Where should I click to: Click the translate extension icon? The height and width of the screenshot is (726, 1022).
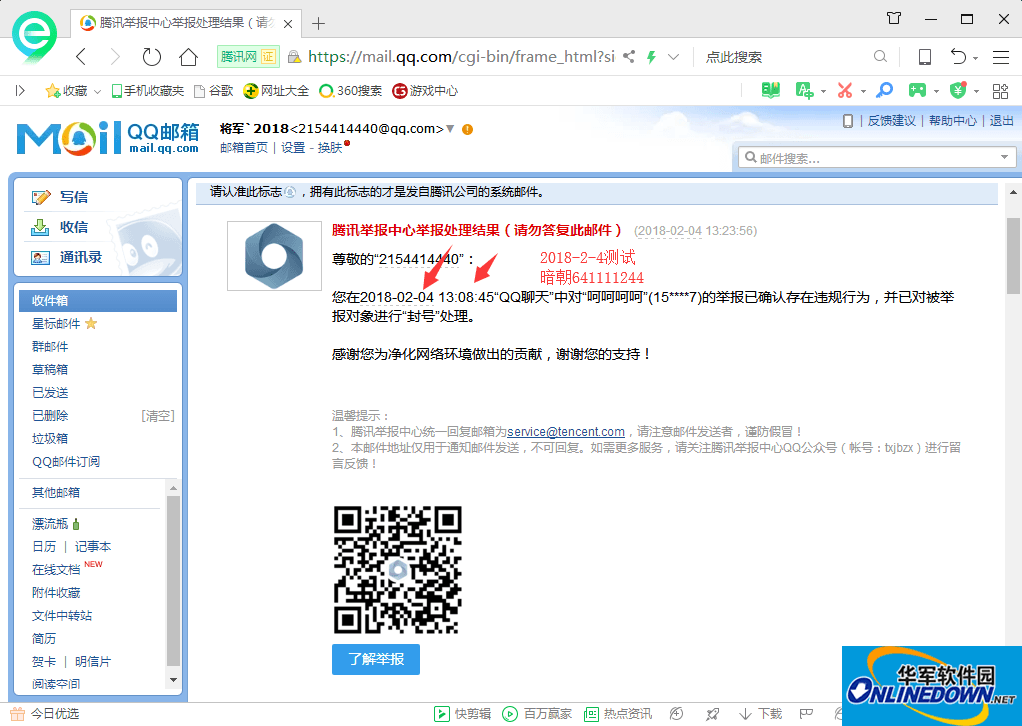(804, 91)
